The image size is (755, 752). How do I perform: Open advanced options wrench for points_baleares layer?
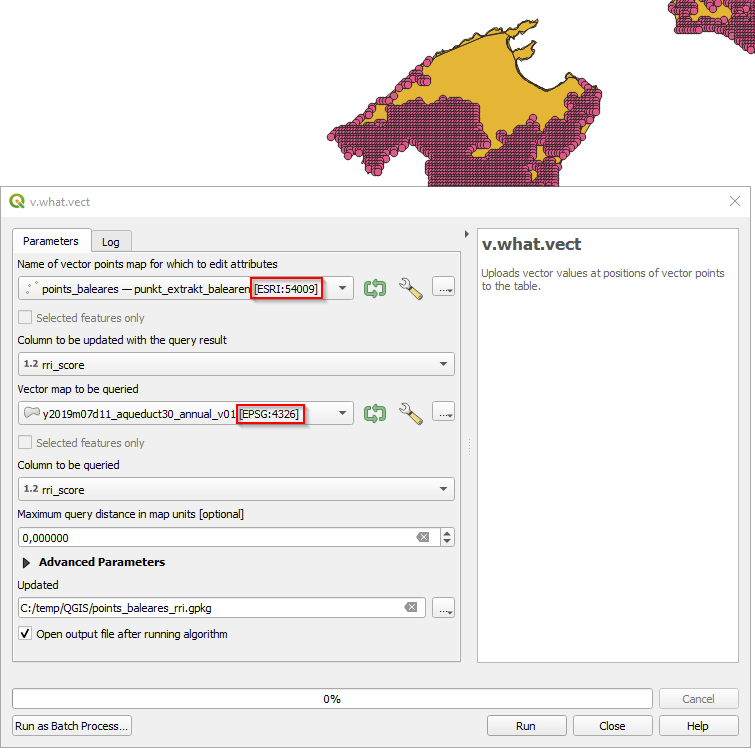(411, 289)
